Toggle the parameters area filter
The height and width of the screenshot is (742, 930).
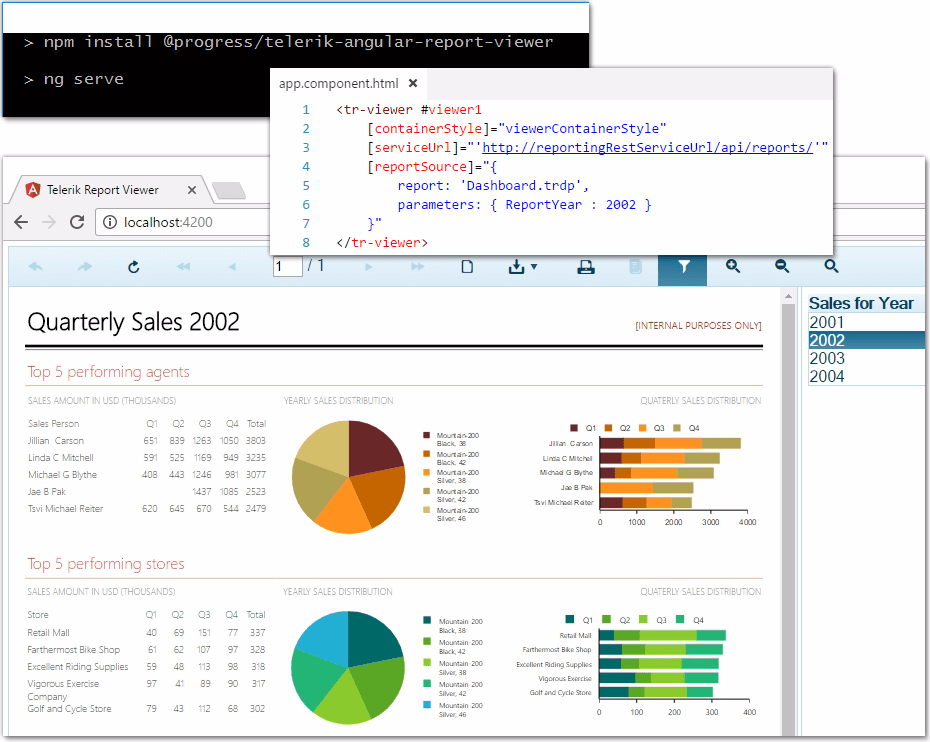tap(682, 267)
